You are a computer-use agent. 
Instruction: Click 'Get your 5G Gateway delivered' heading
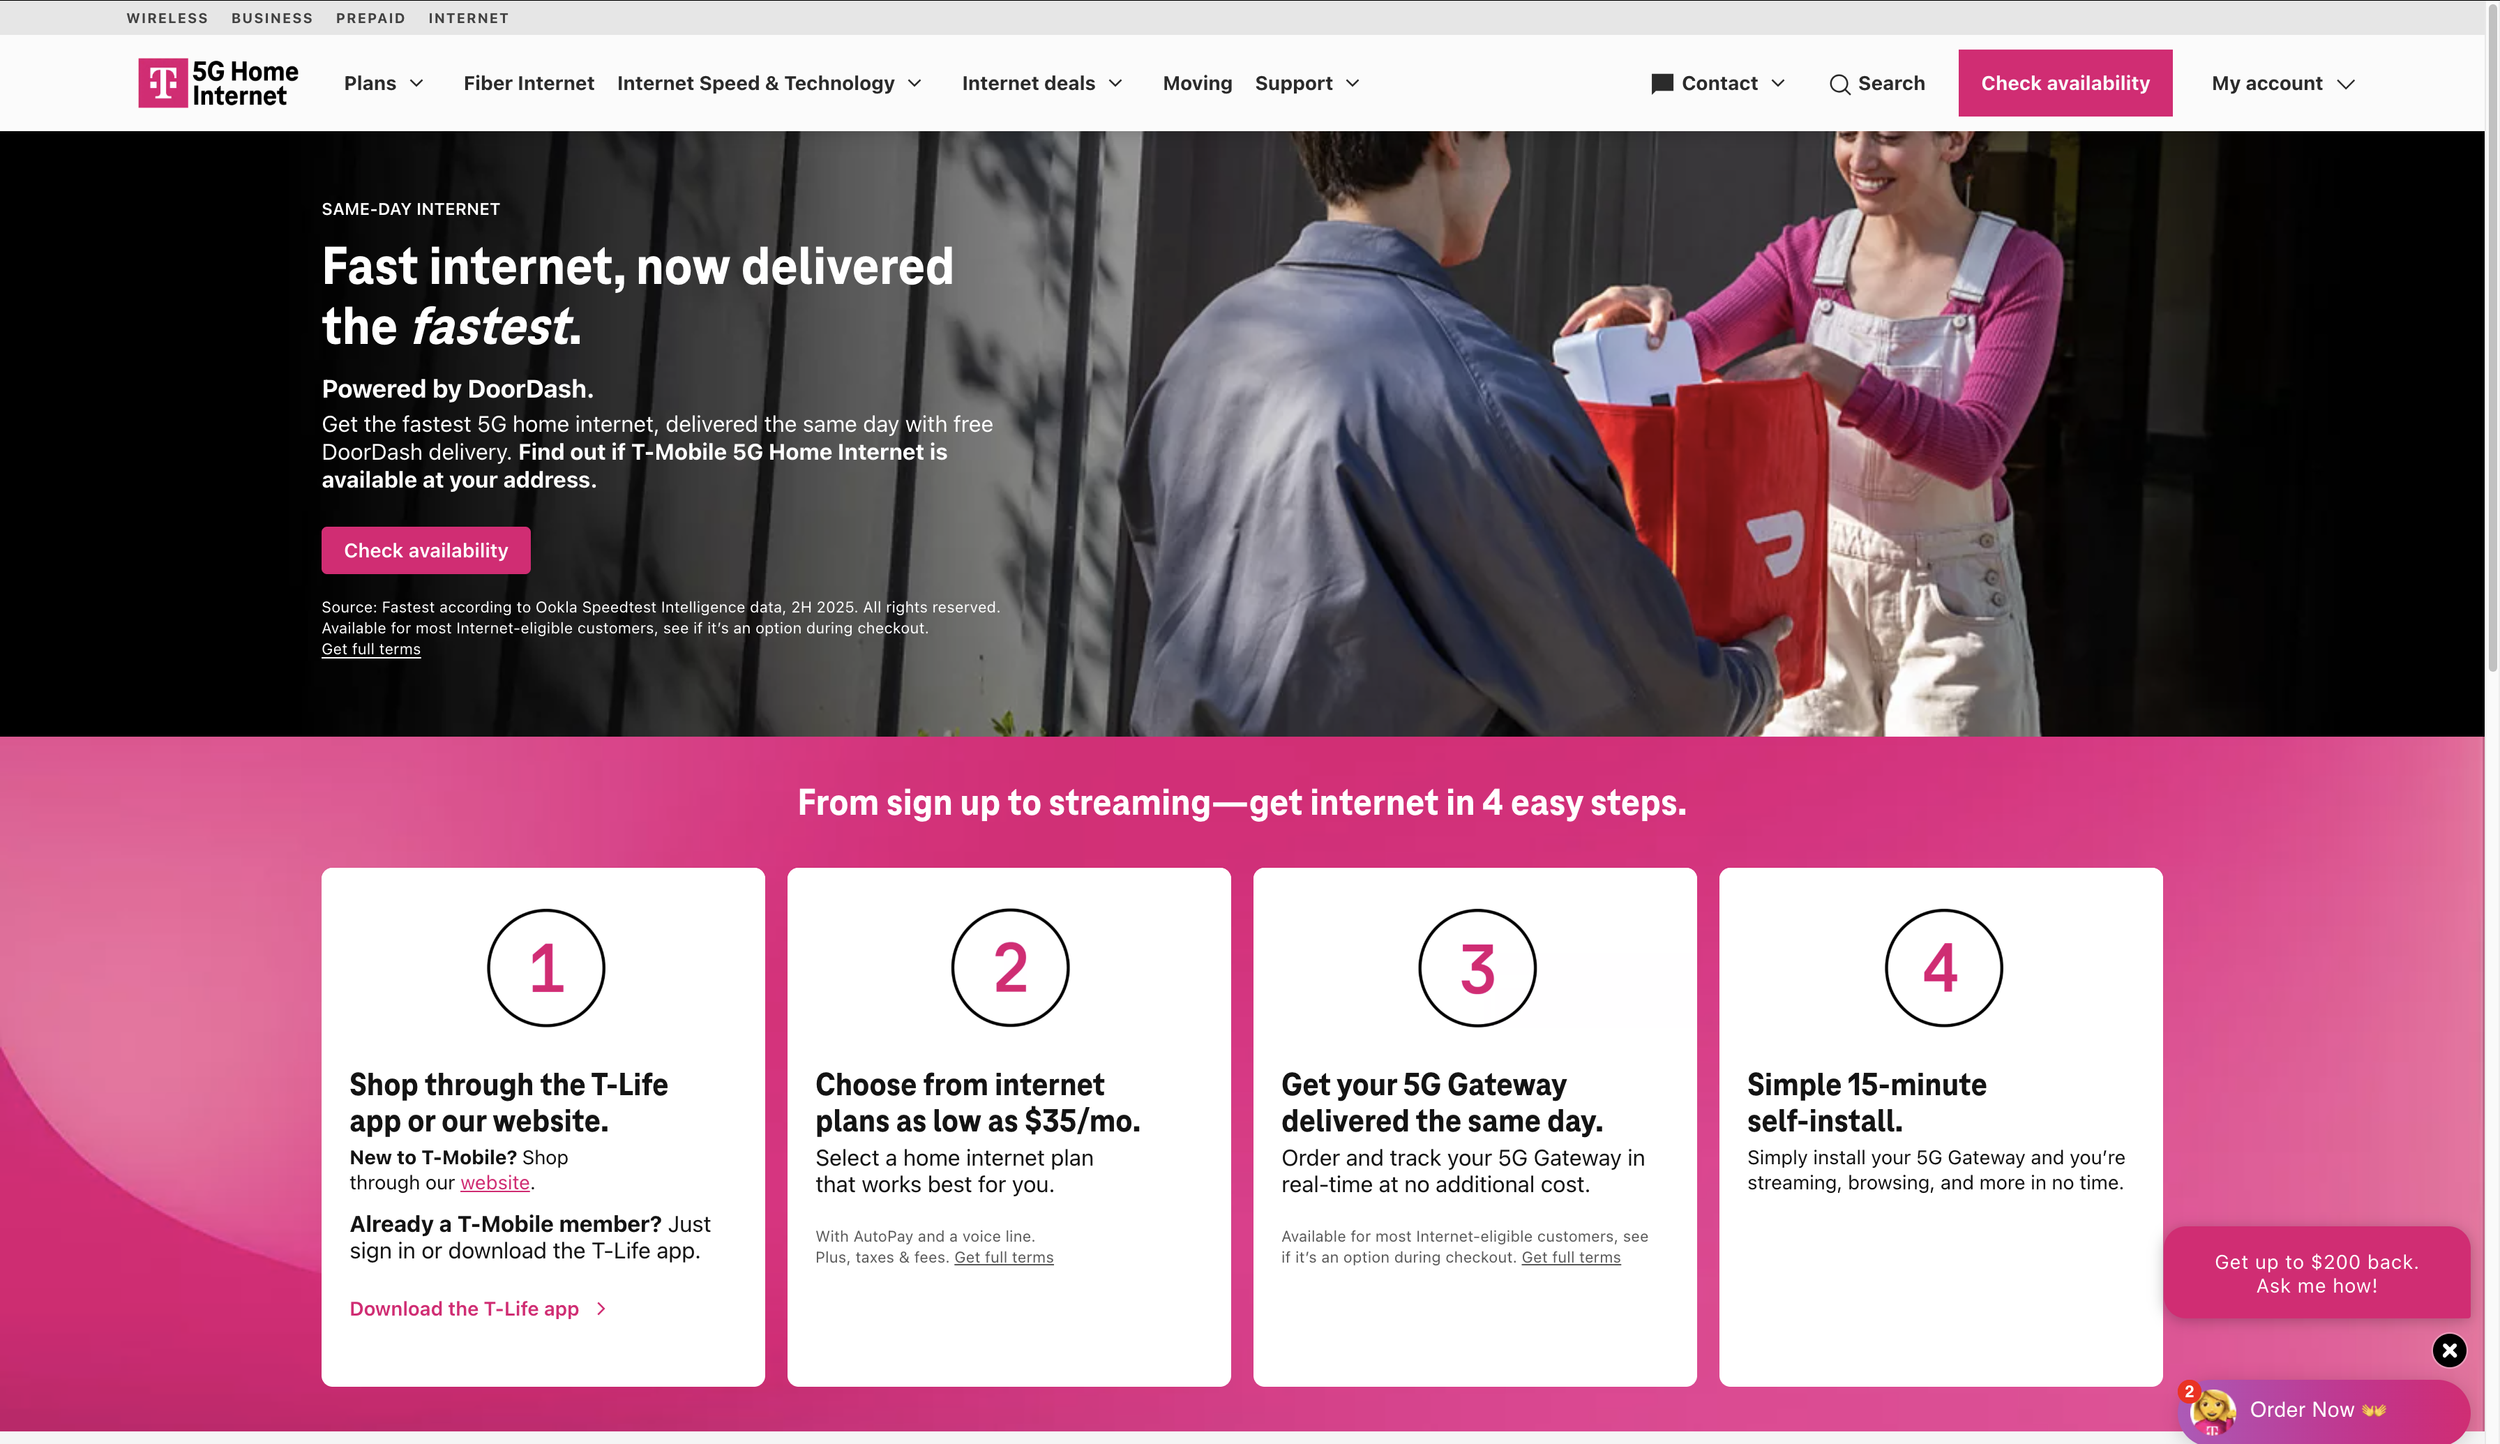tap(1442, 1103)
